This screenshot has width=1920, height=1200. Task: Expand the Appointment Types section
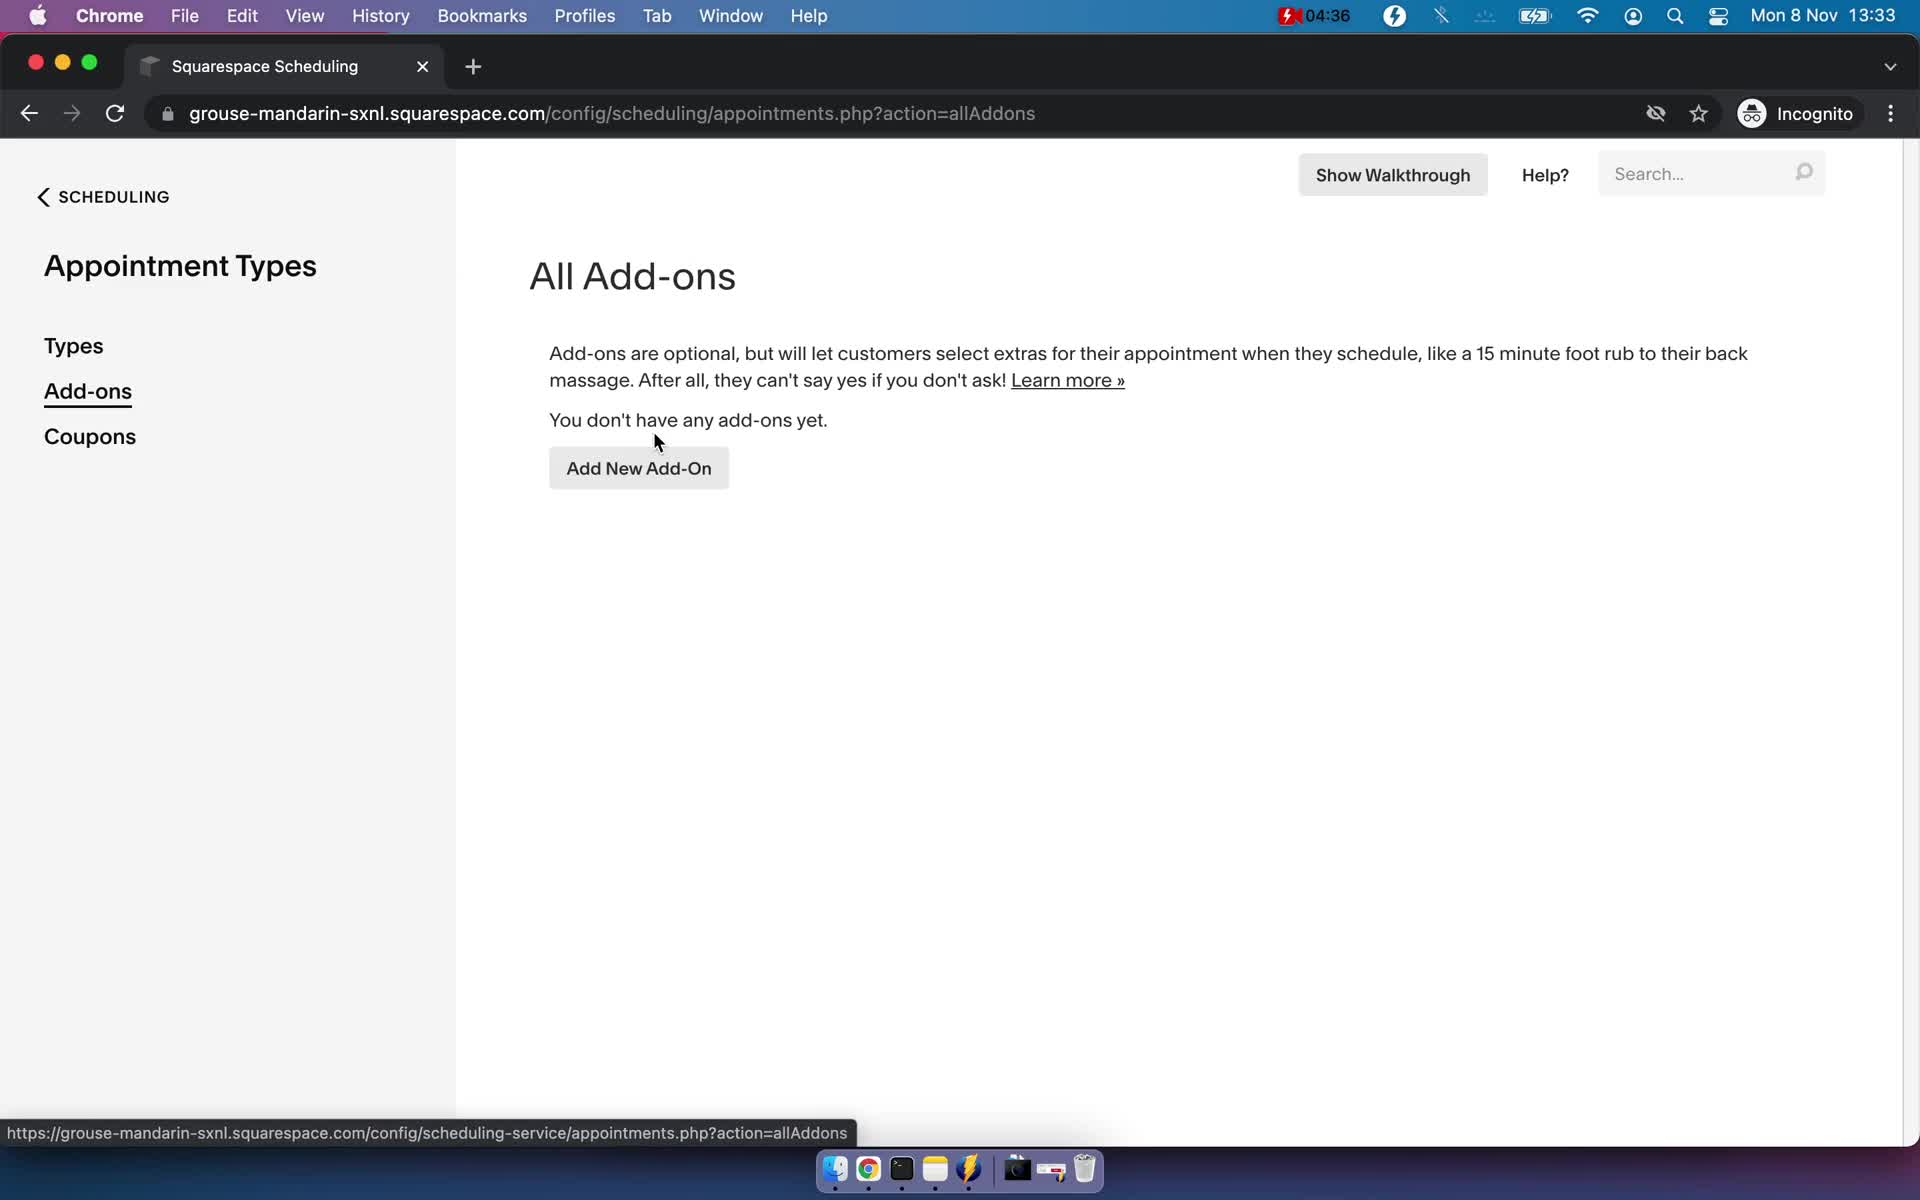[x=181, y=265]
